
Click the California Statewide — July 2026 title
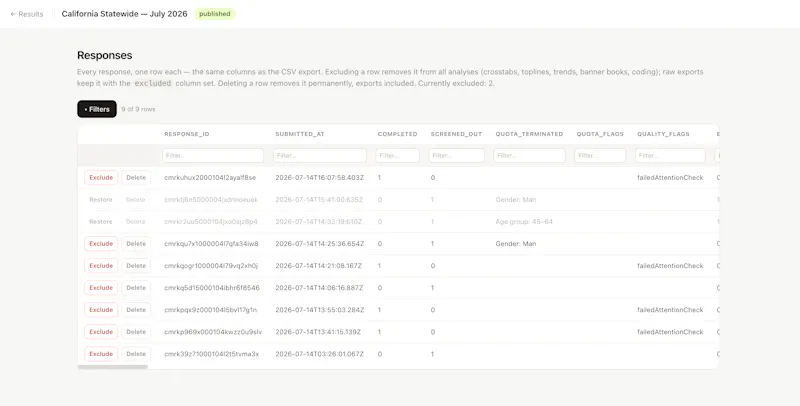click(124, 14)
